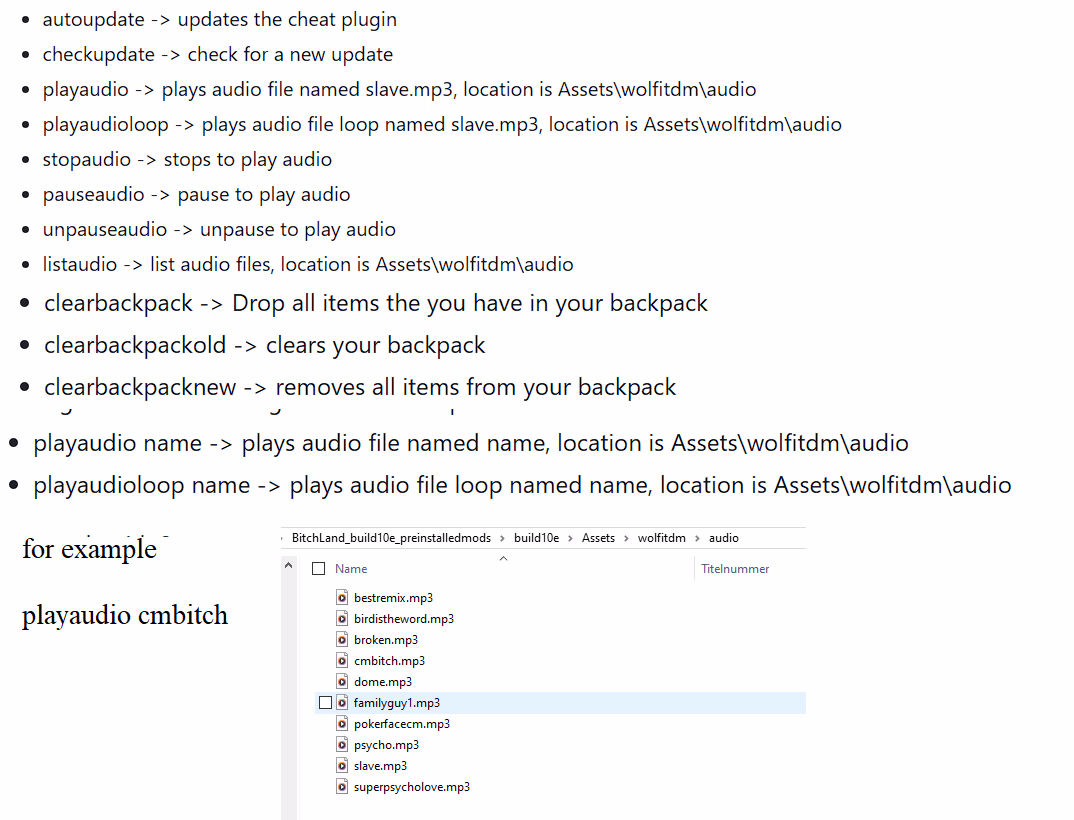Sort files by the Name column header

click(x=351, y=569)
